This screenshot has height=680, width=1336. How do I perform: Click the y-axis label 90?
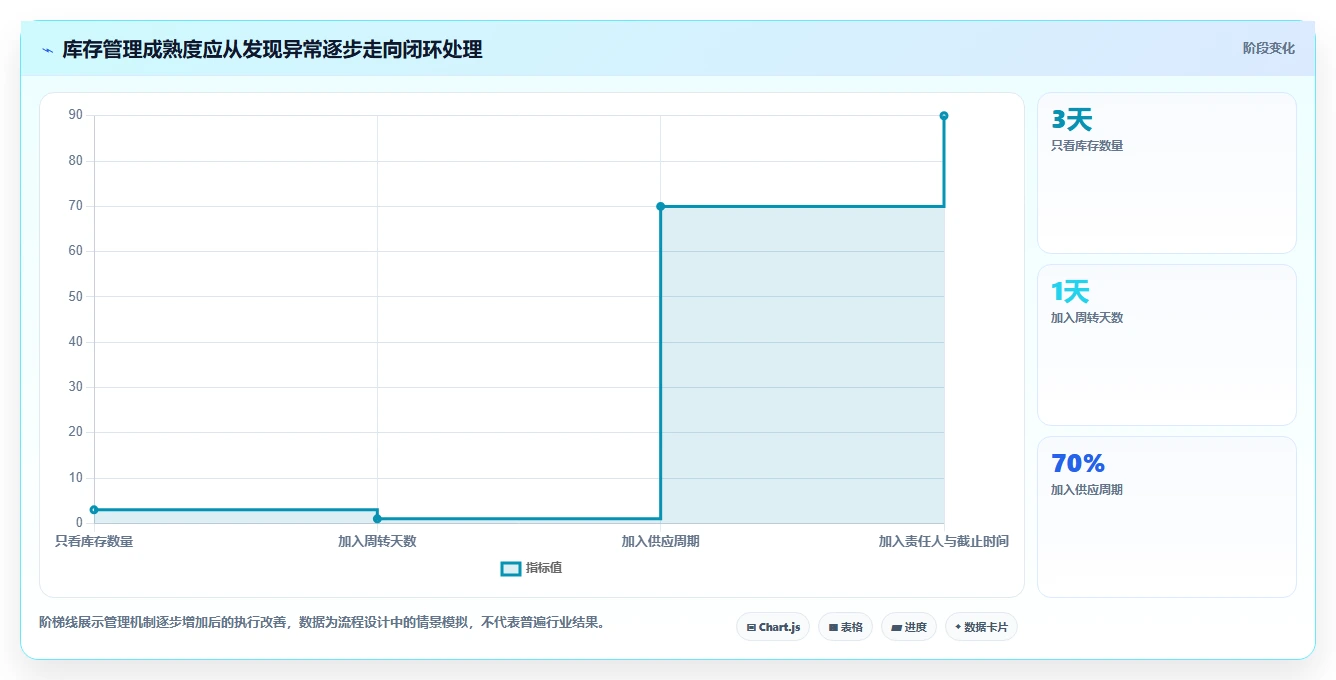coord(76,115)
